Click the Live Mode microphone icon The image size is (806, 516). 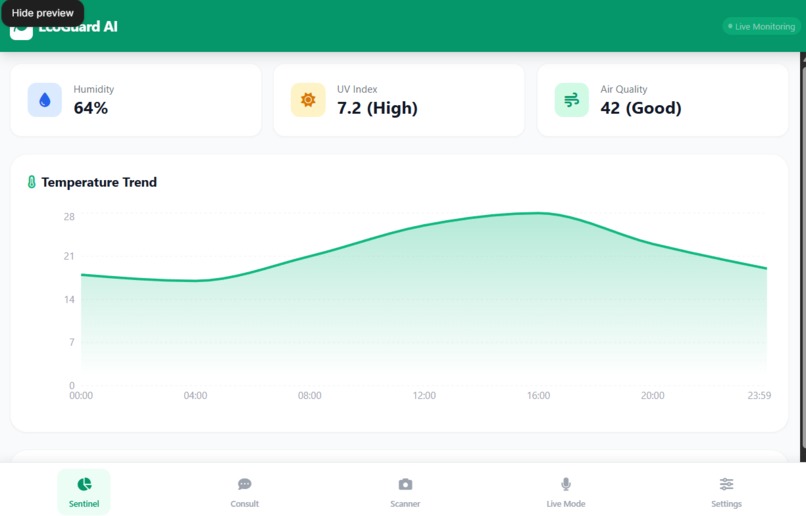coord(565,484)
